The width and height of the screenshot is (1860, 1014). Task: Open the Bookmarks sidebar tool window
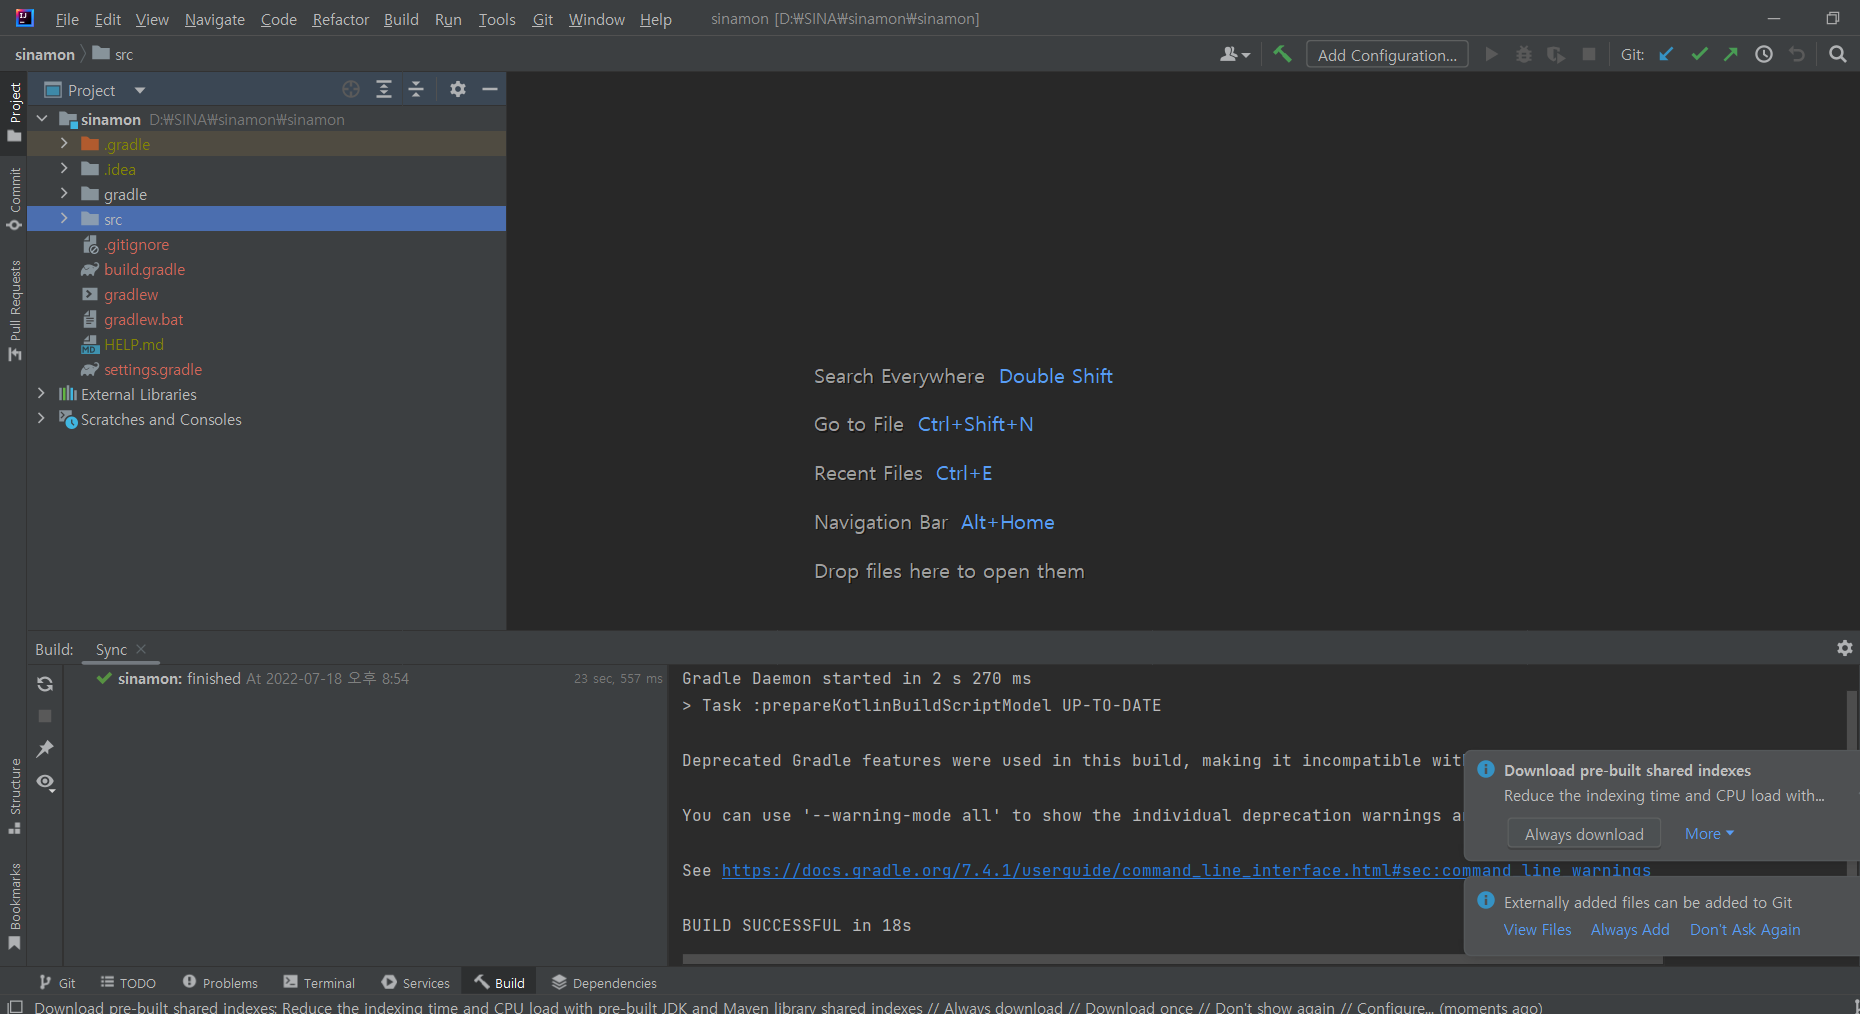tap(14, 906)
